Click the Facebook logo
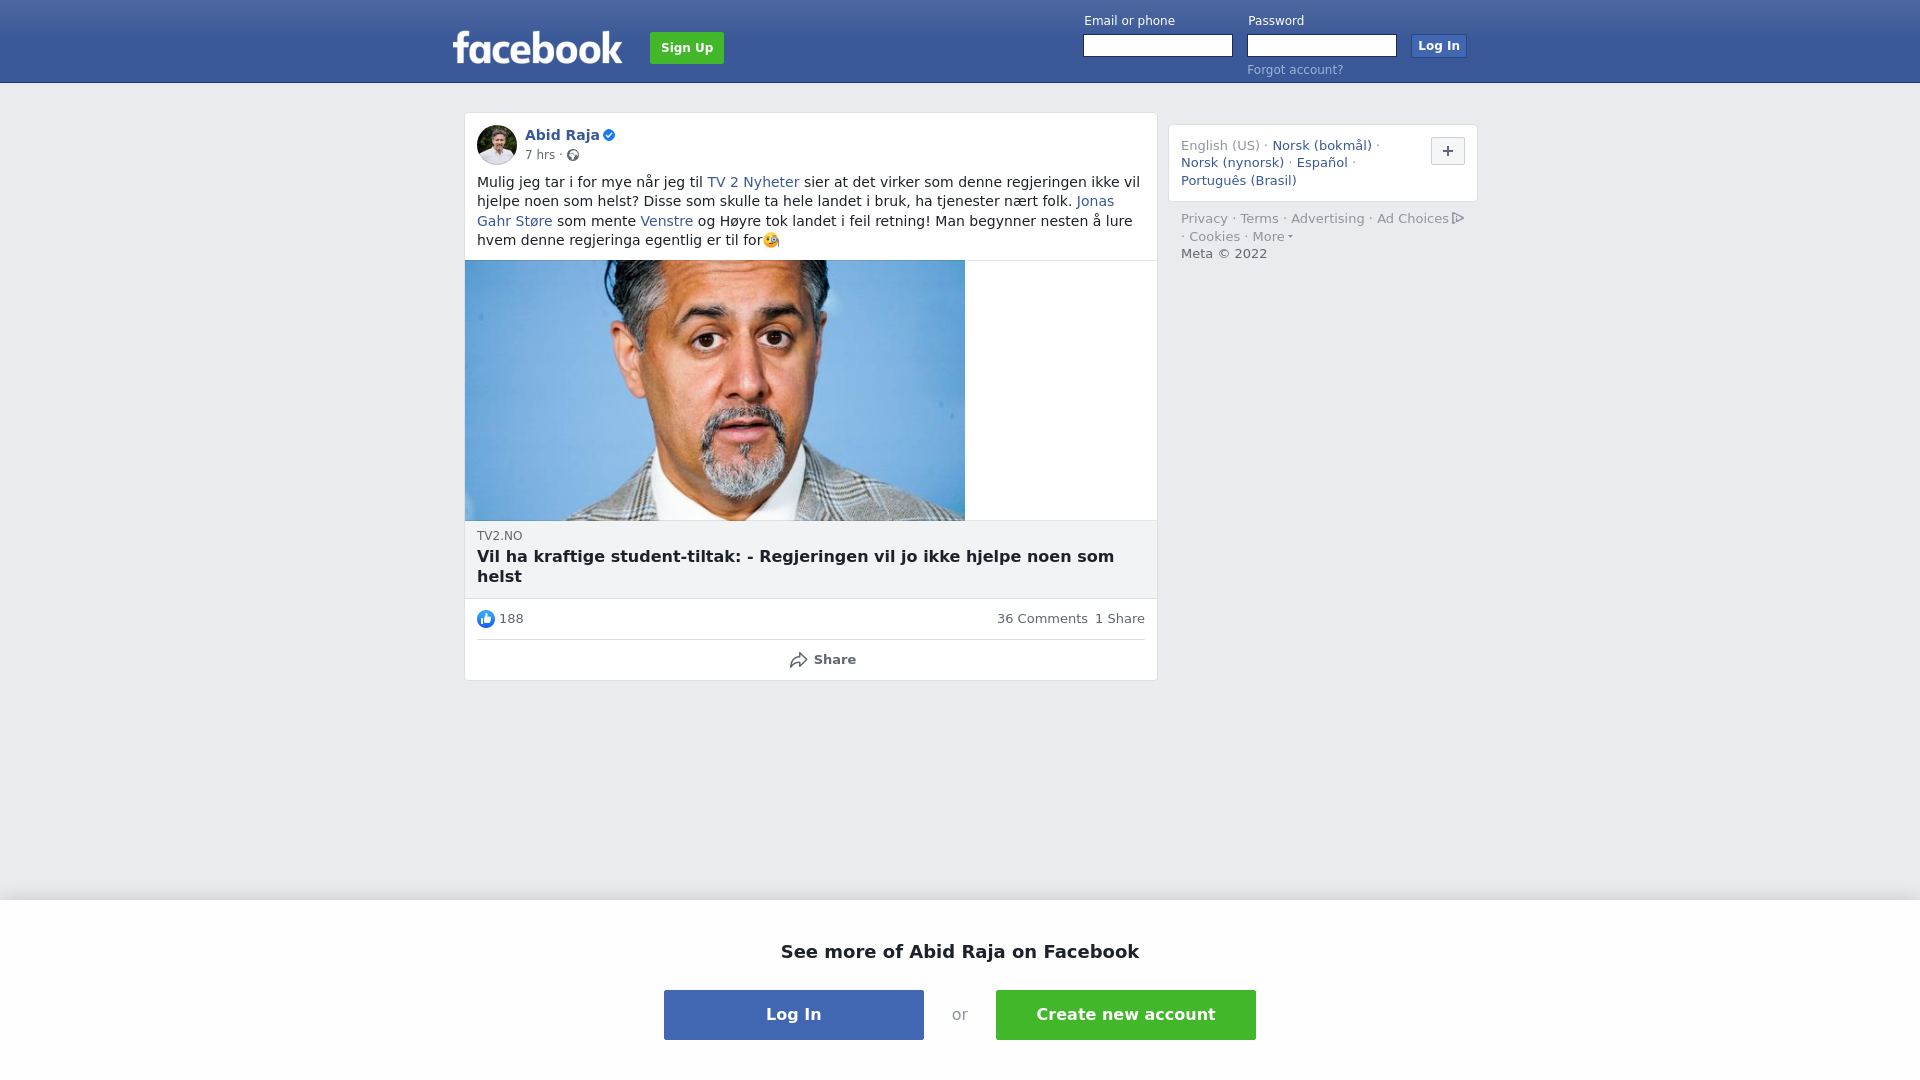This screenshot has width=1920, height=1080. click(537, 48)
